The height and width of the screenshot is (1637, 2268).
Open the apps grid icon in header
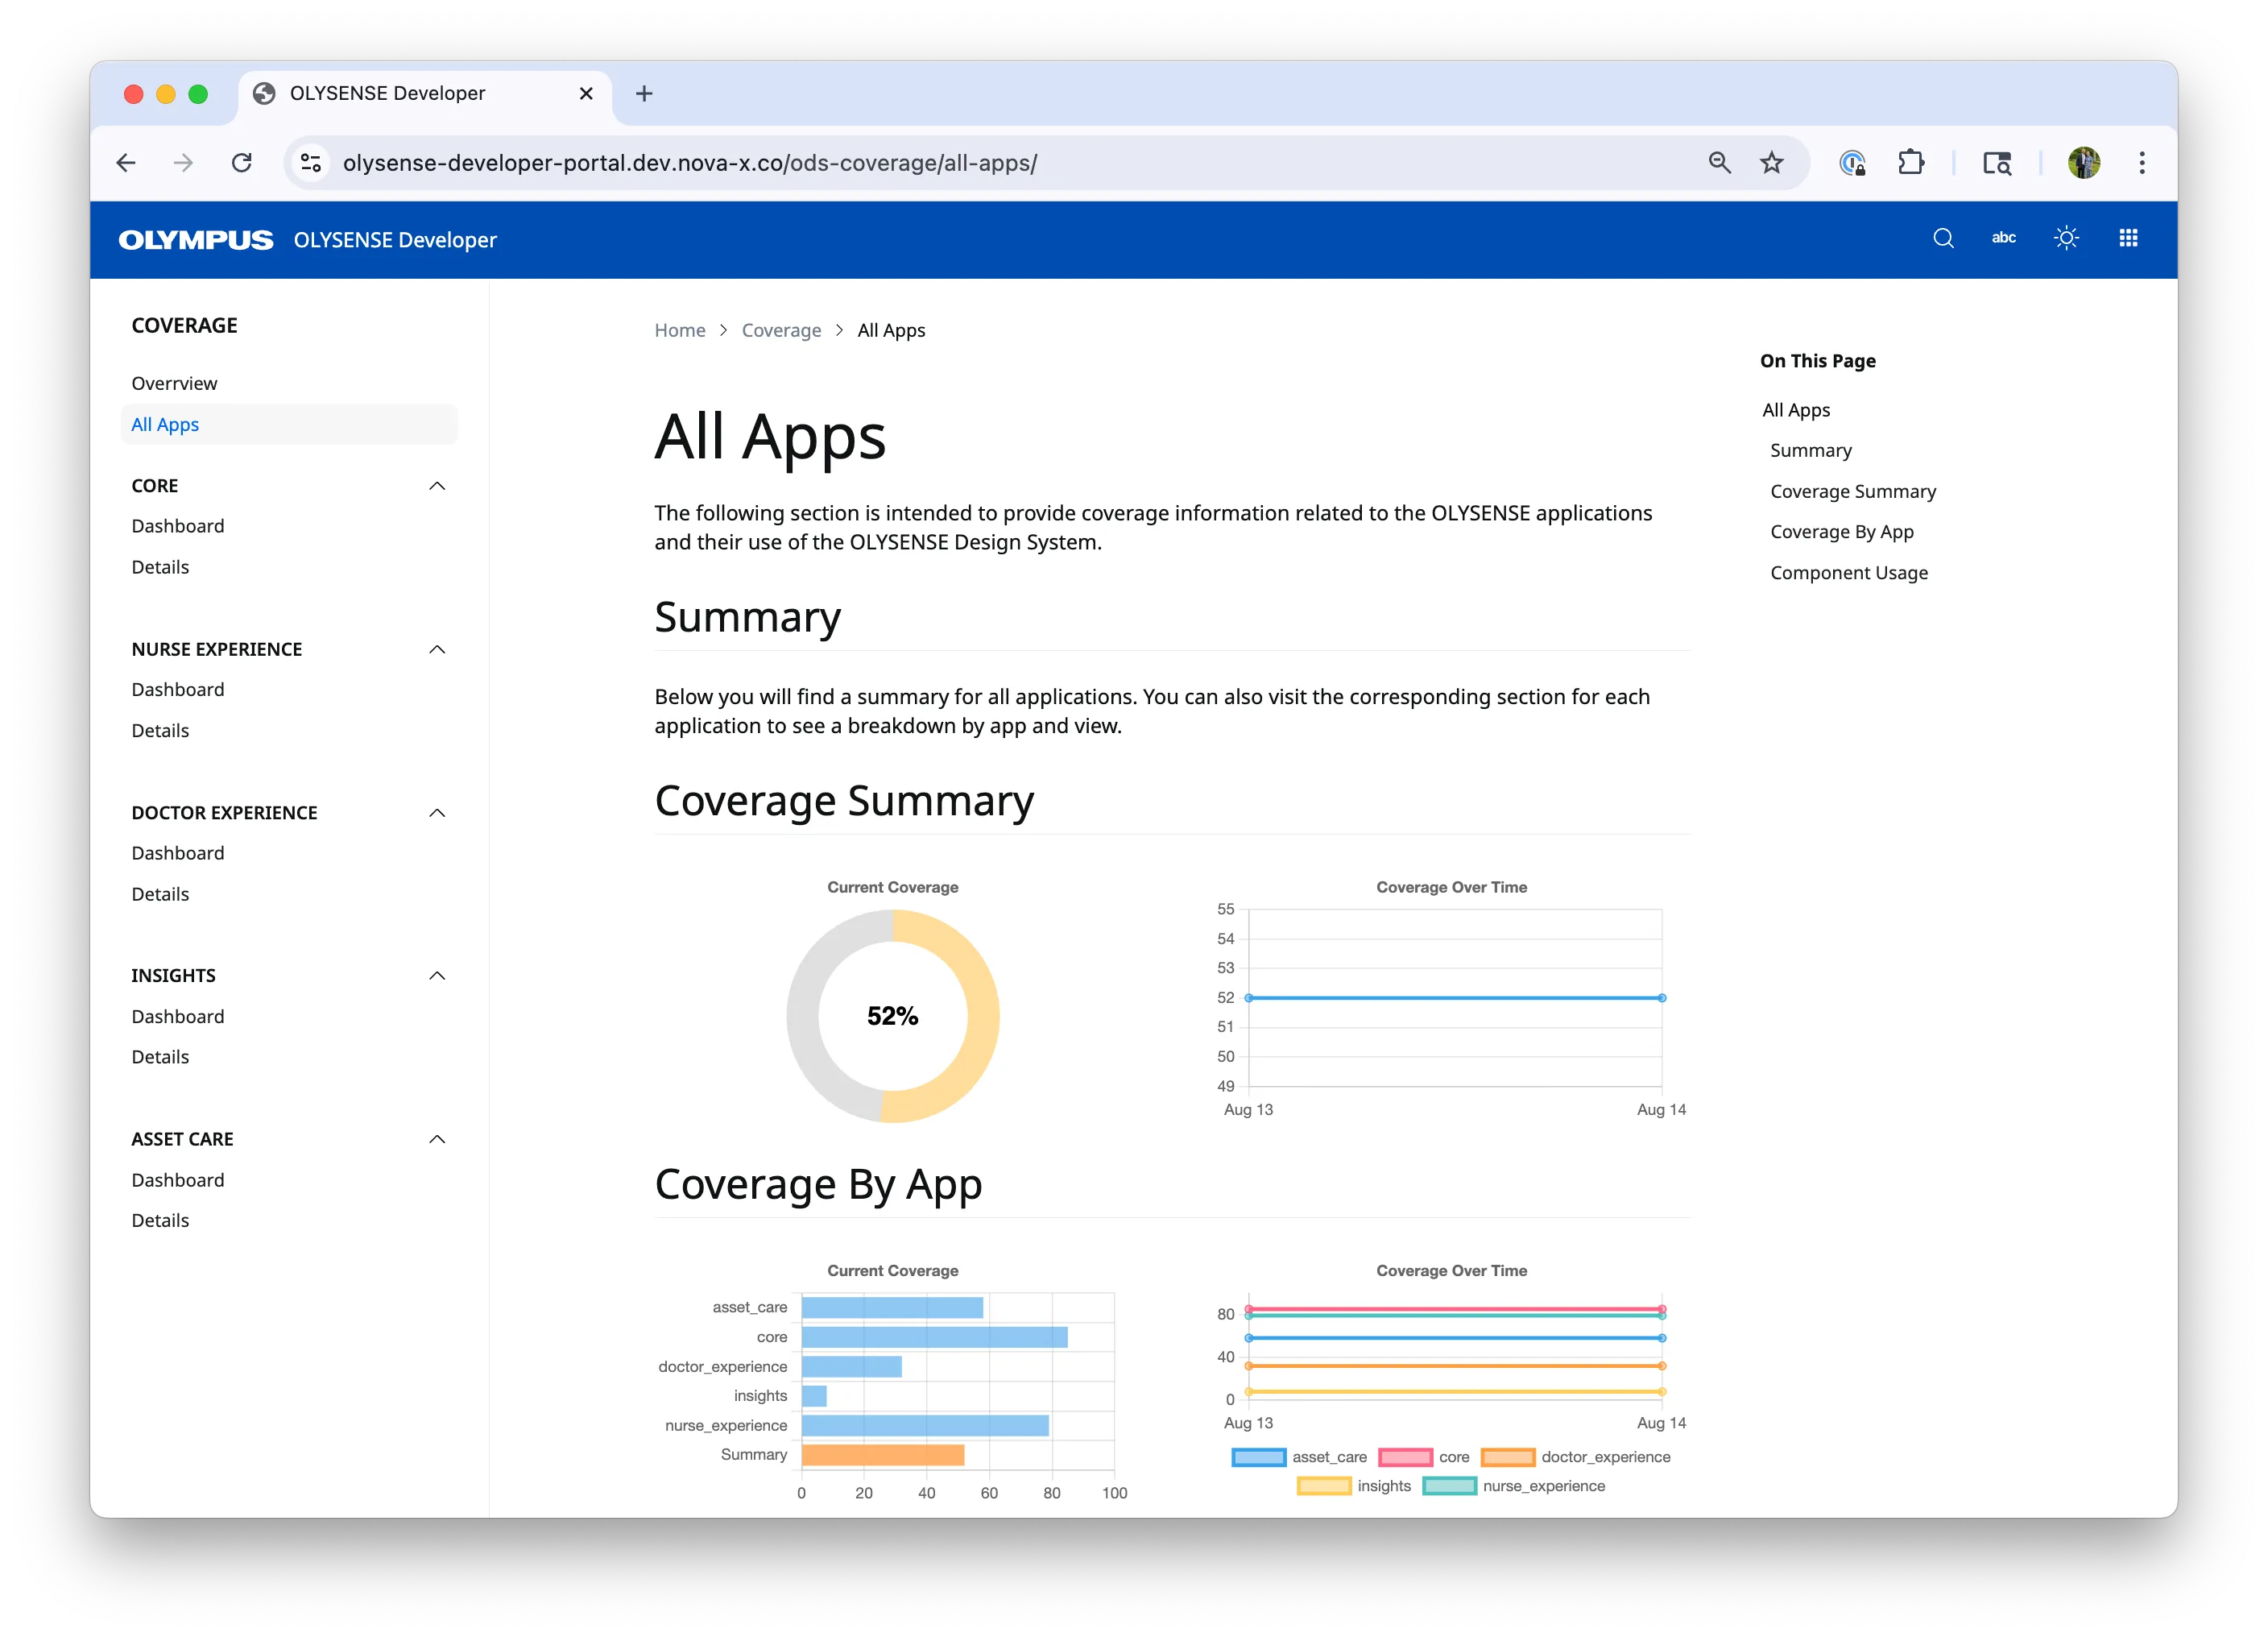[x=2129, y=238]
